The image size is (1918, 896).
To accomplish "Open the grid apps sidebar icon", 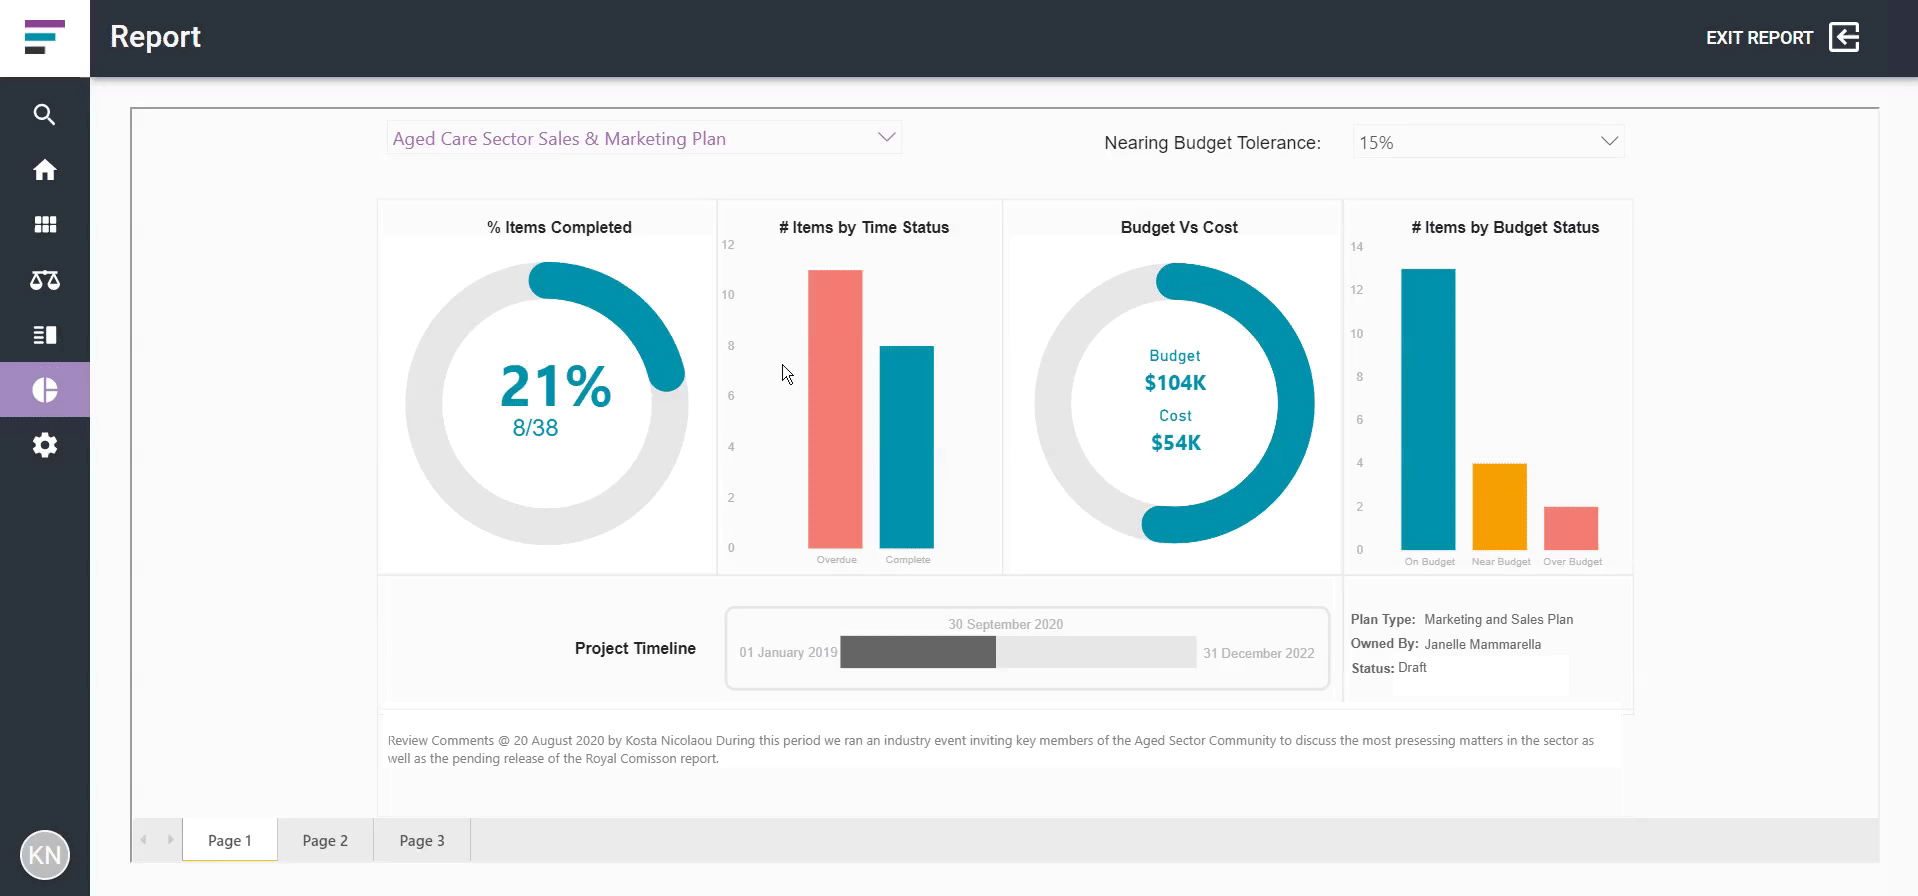I will point(44,225).
